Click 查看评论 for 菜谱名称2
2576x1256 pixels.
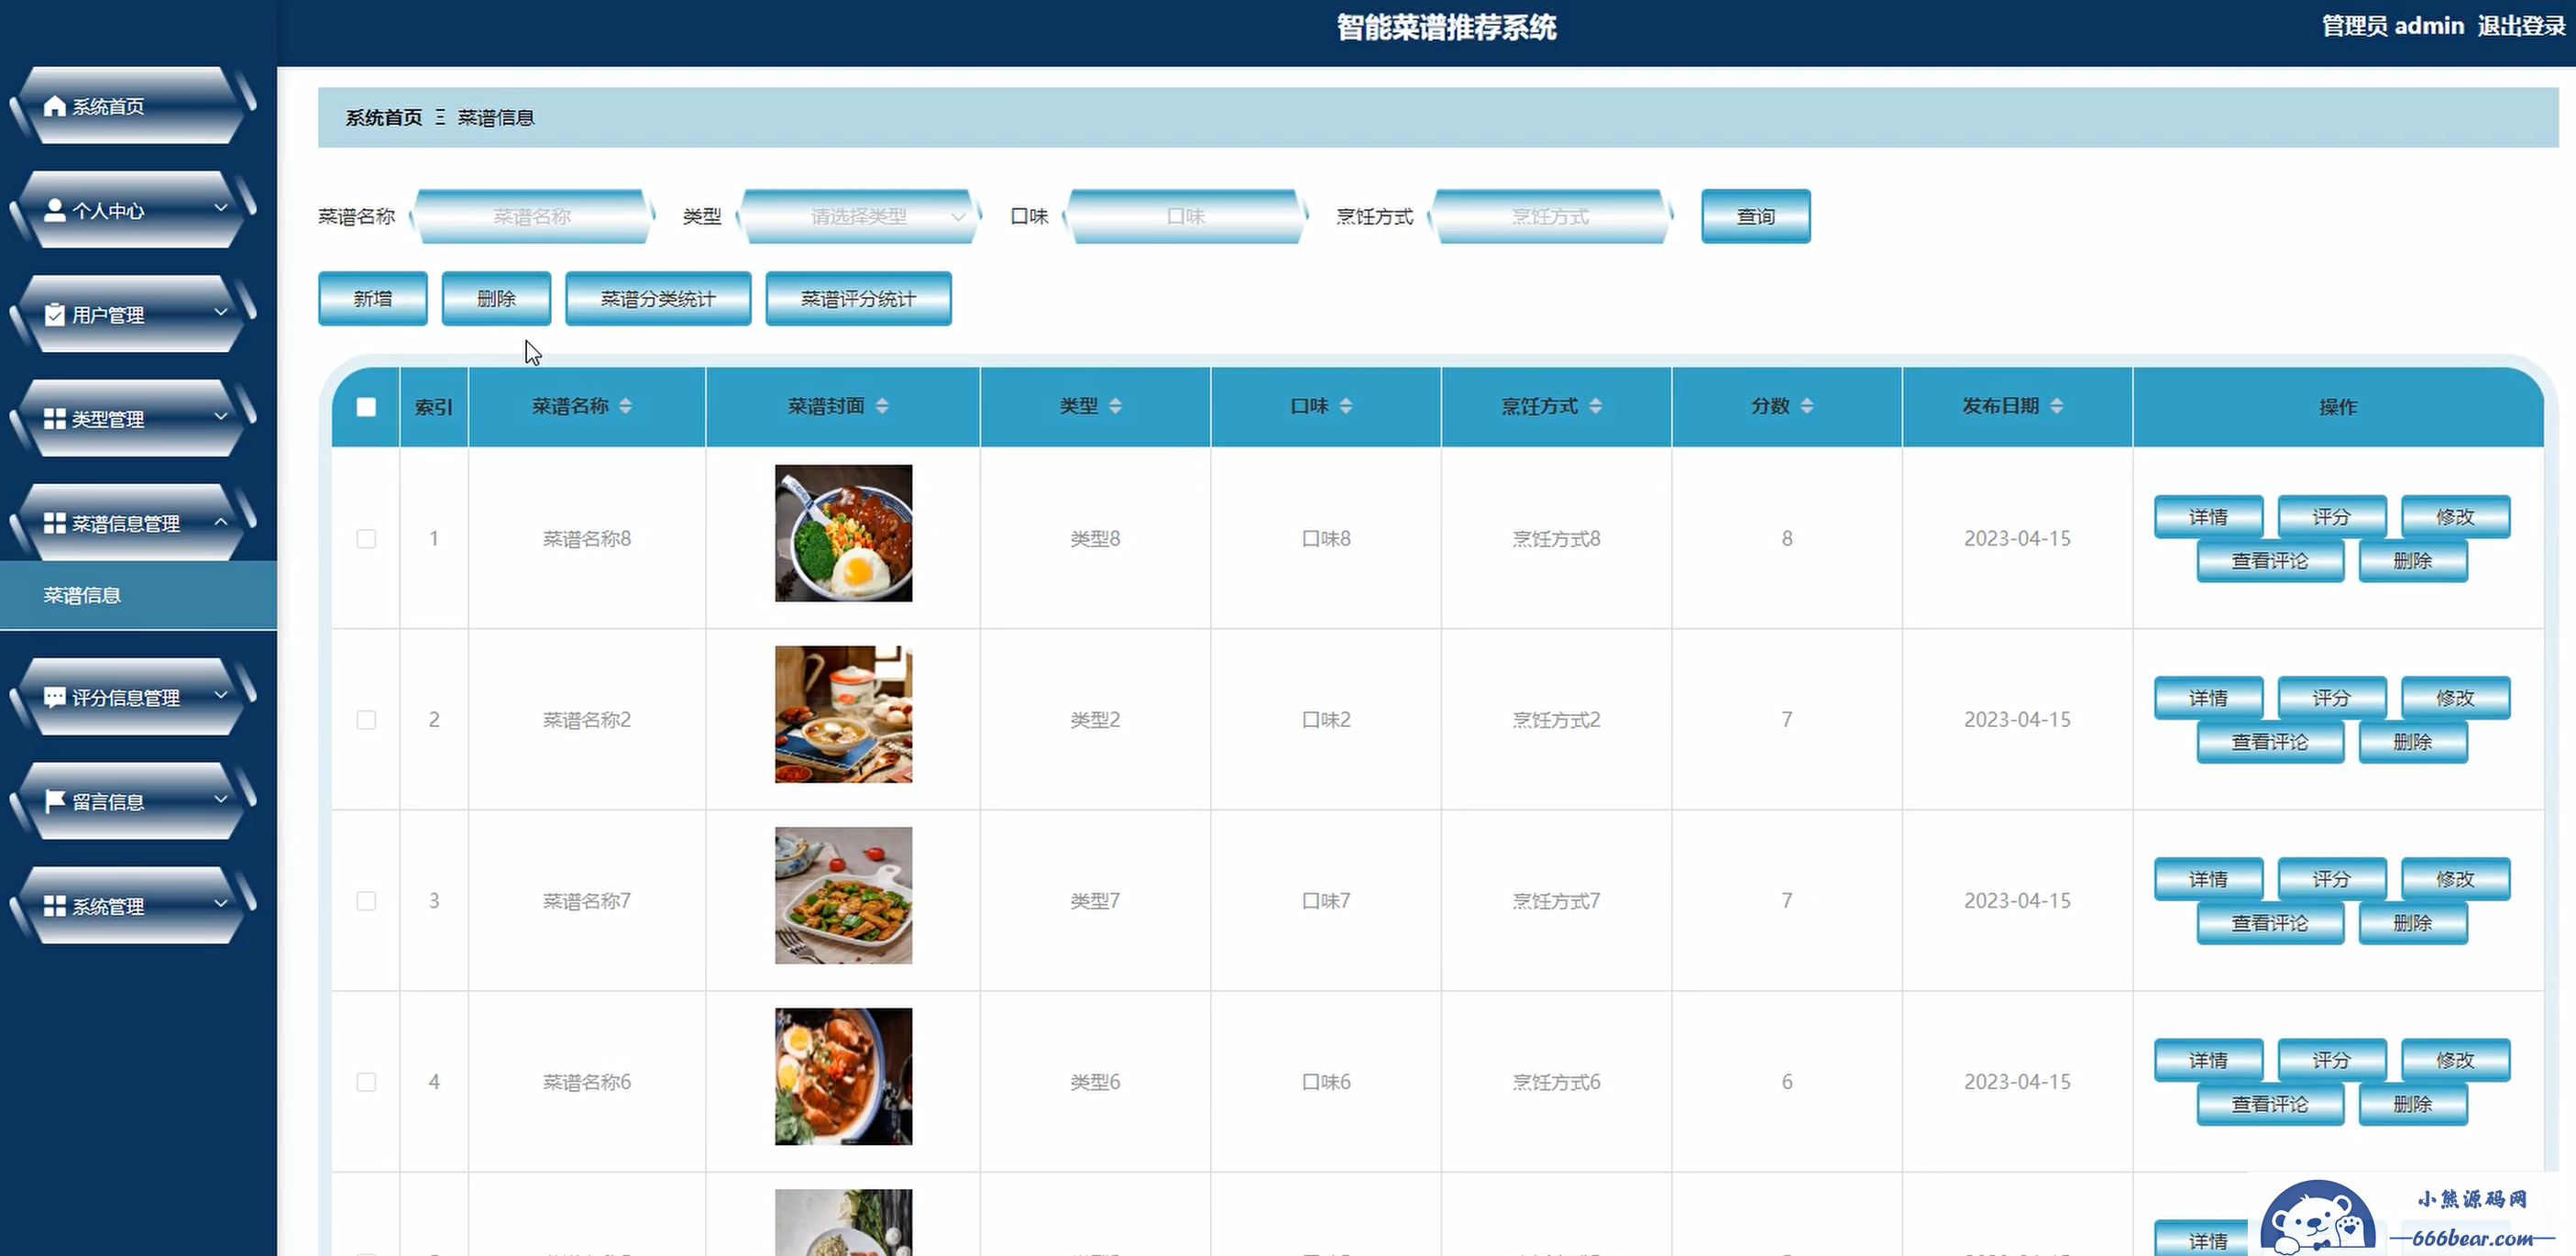coord(2270,742)
